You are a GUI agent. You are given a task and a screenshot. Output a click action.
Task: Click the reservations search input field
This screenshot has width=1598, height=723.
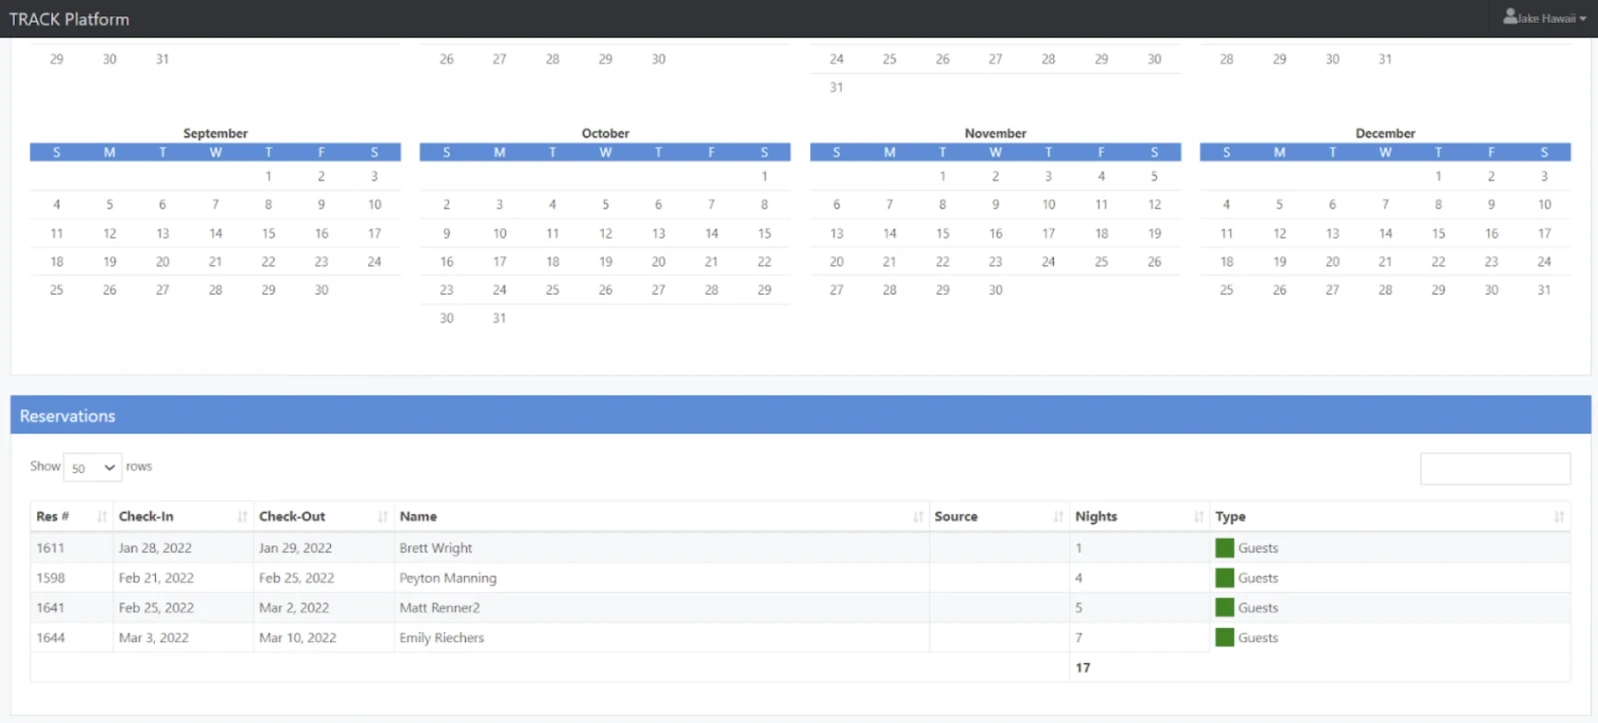[x=1495, y=468]
